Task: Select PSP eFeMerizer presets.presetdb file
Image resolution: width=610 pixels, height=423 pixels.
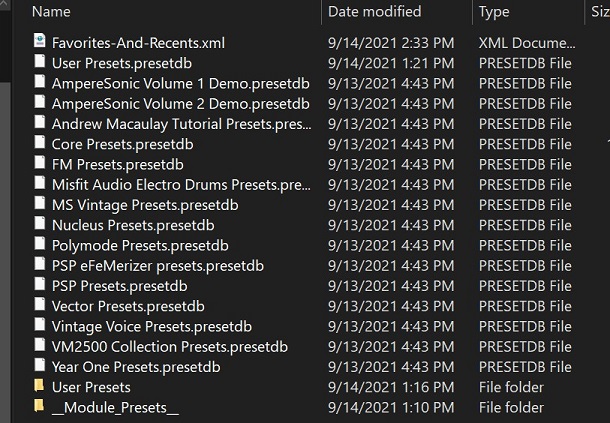Action: coord(158,266)
